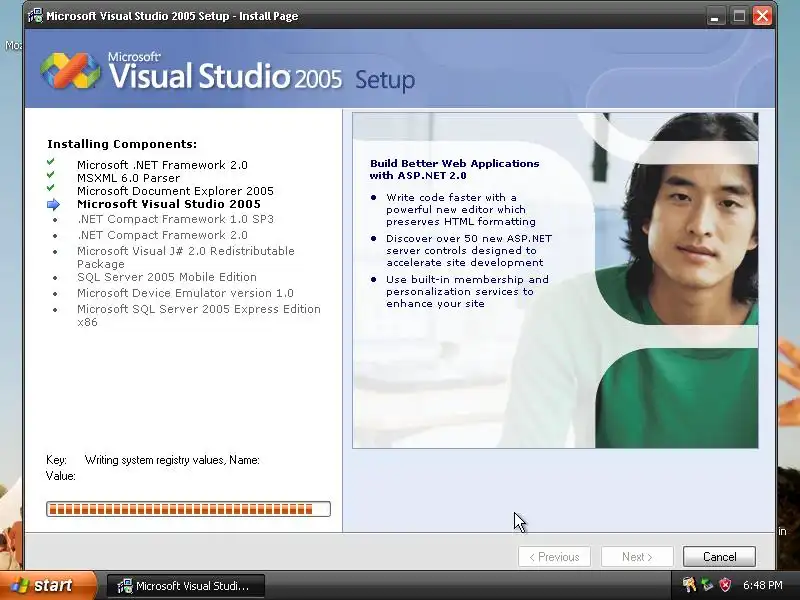Click the checkmark beside Microsoft Document Explorer 2005
The image size is (800, 600).
51,187
